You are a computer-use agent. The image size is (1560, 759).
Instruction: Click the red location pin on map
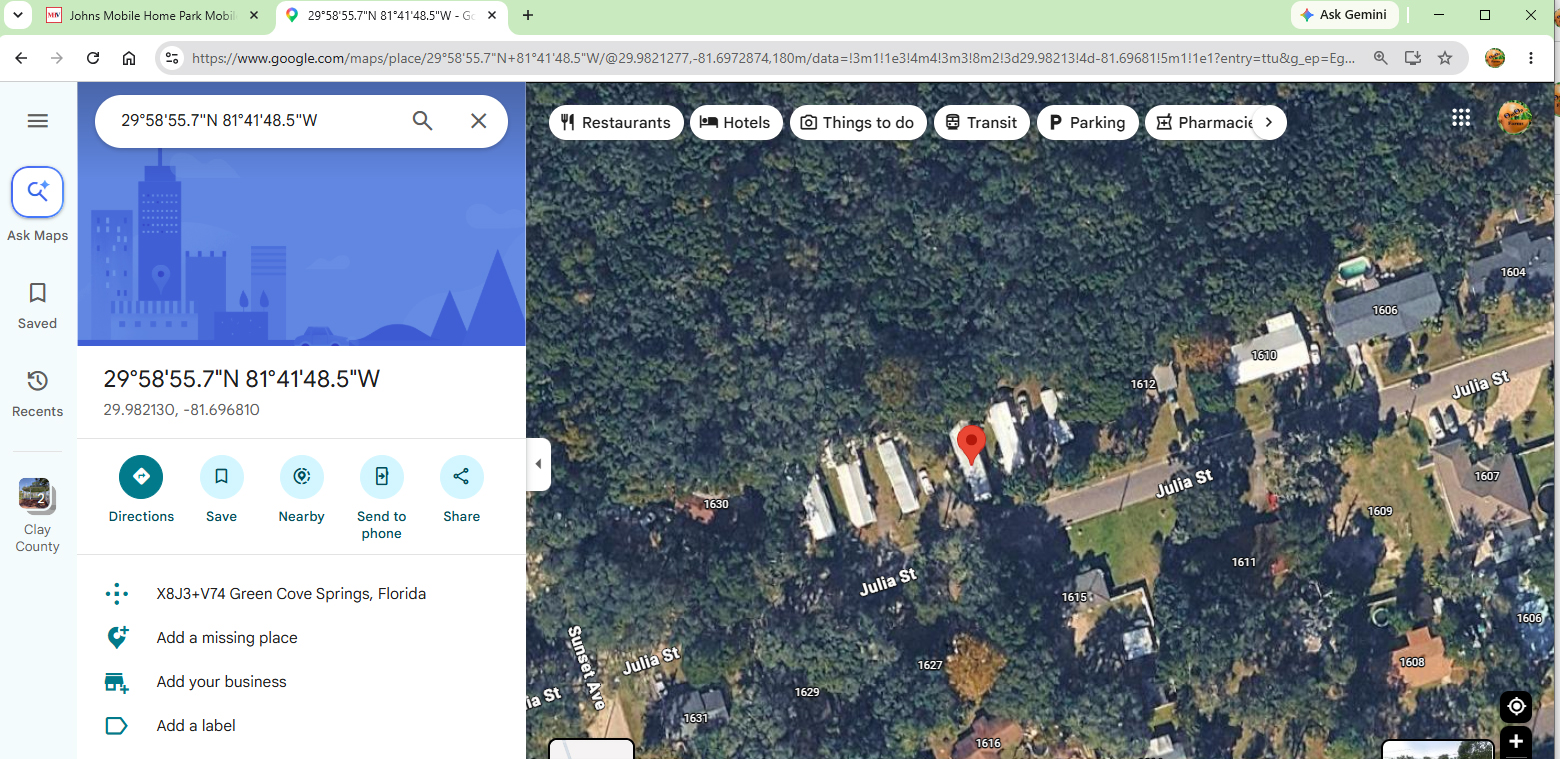click(971, 444)
